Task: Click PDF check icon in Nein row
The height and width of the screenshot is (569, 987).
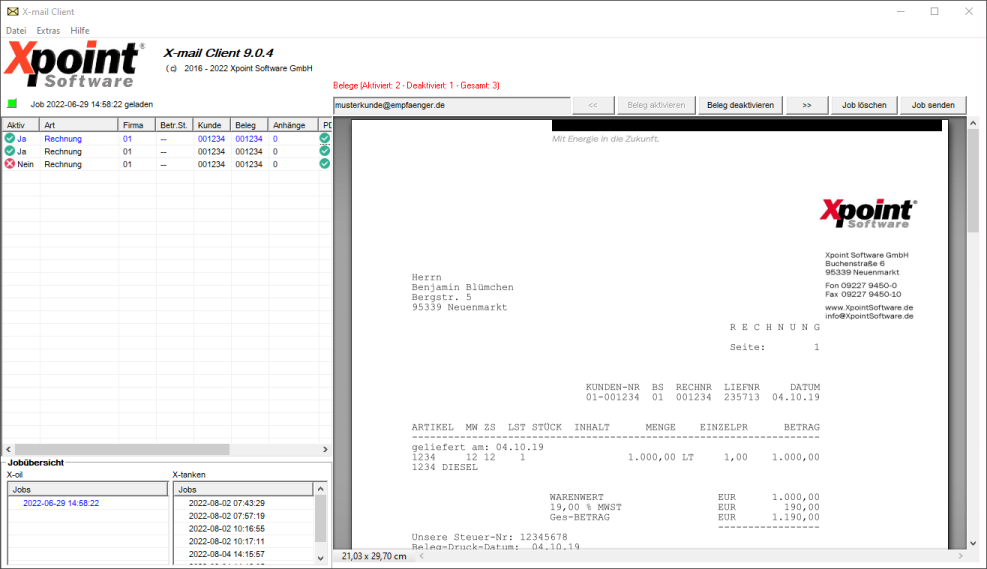Action: point(325,164)
